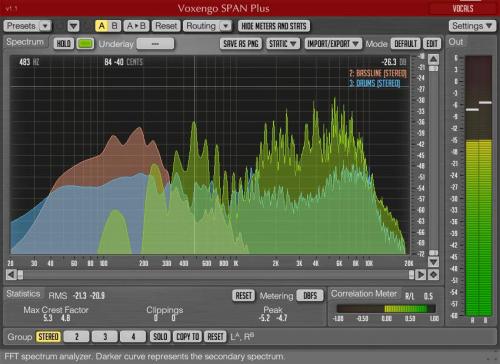The height and width of the screenshot is (364, 500).
Task: Select the A state
Action: tap(102, 26)
